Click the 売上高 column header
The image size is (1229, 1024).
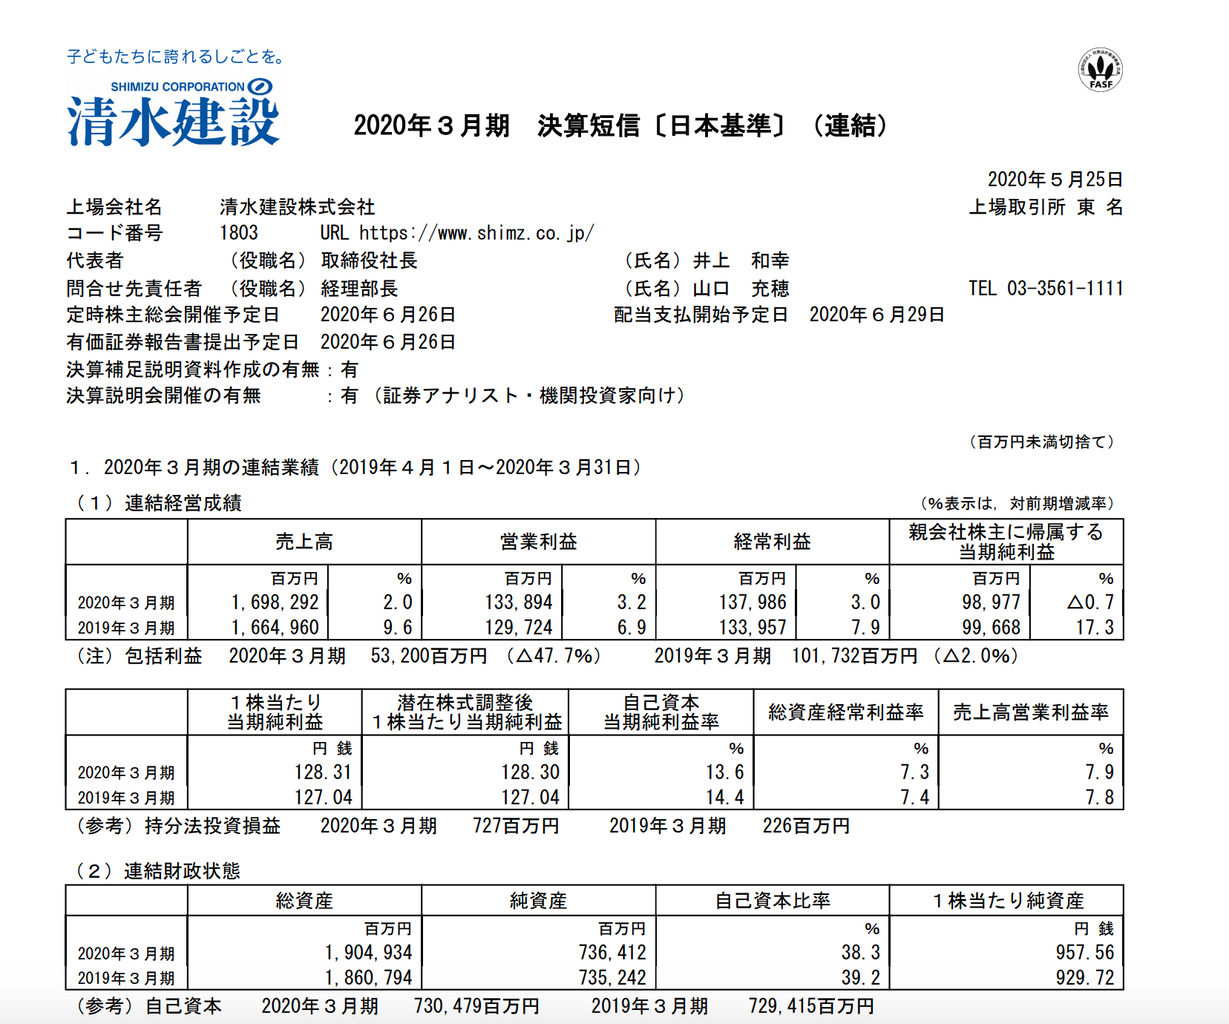[x=304, y=542]
